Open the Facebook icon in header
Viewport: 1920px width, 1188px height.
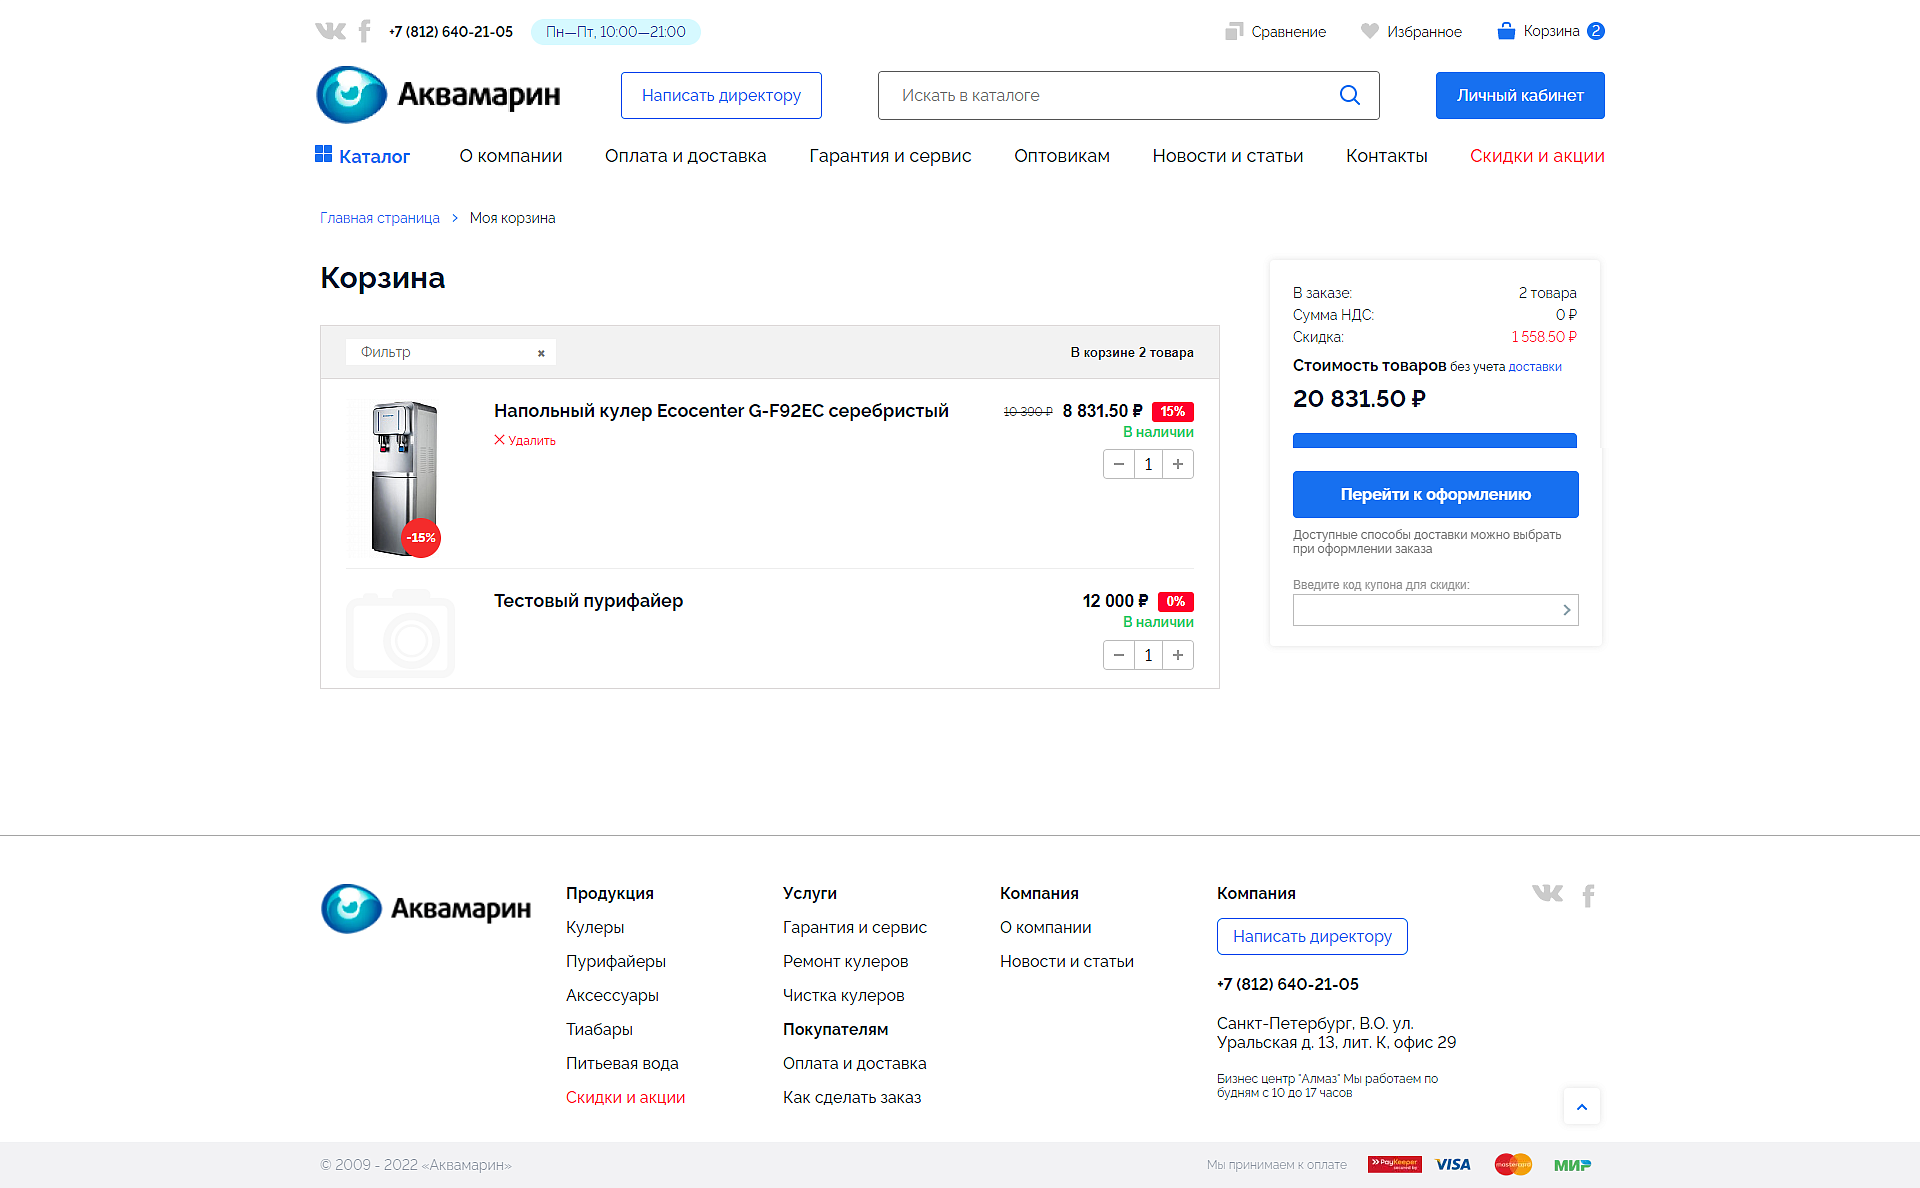pos(365,31)
